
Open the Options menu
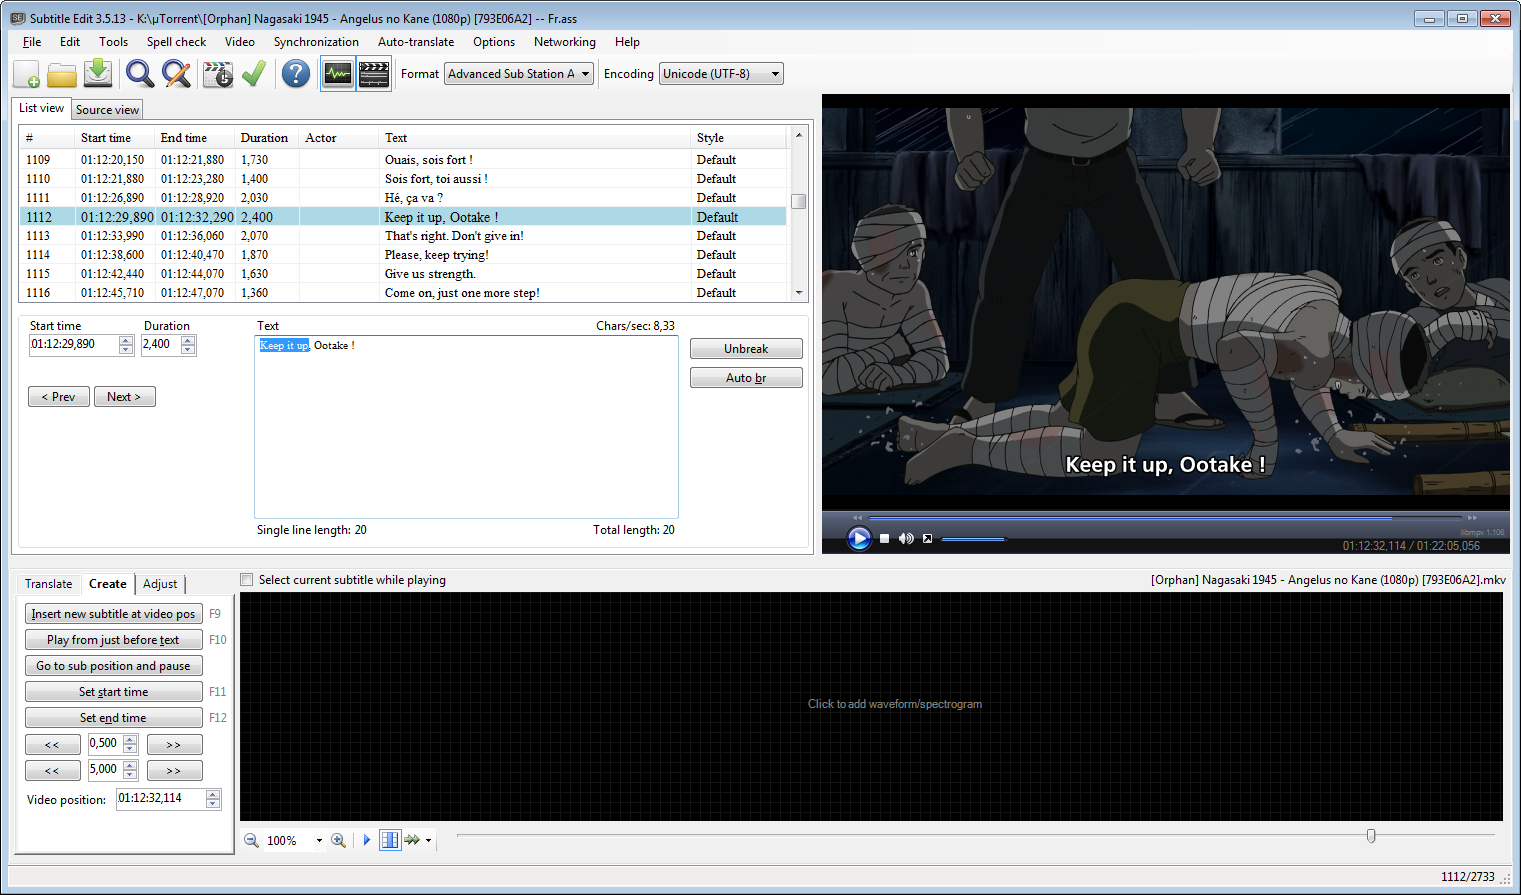[494, 42]
